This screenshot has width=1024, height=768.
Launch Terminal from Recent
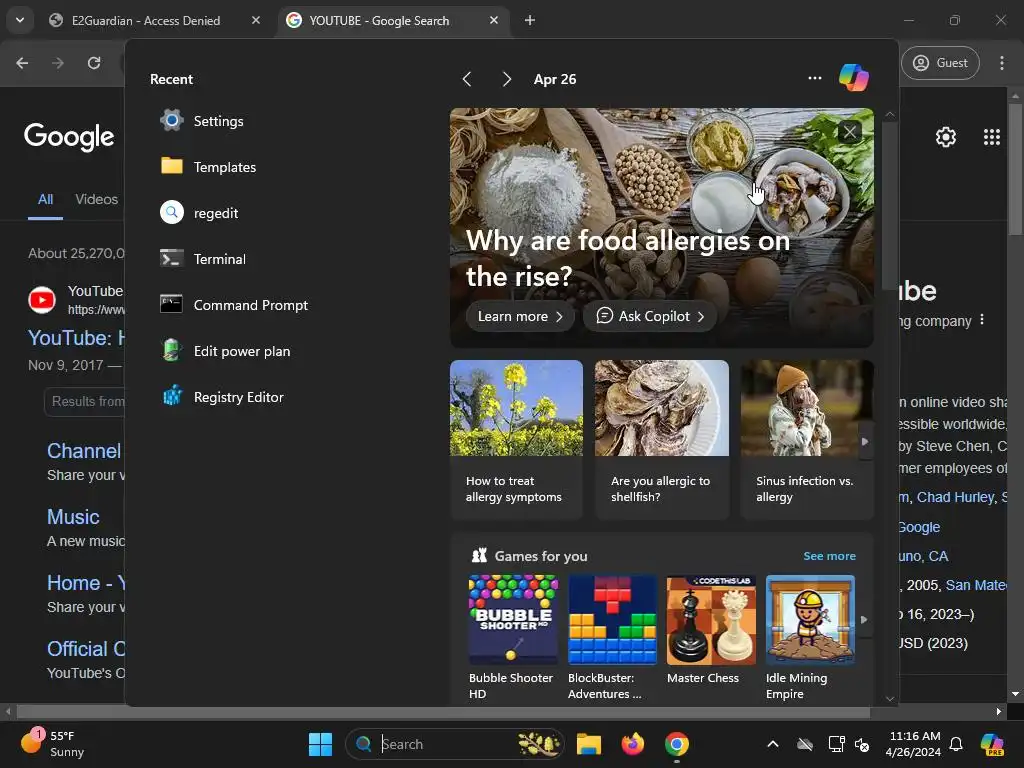203,259
